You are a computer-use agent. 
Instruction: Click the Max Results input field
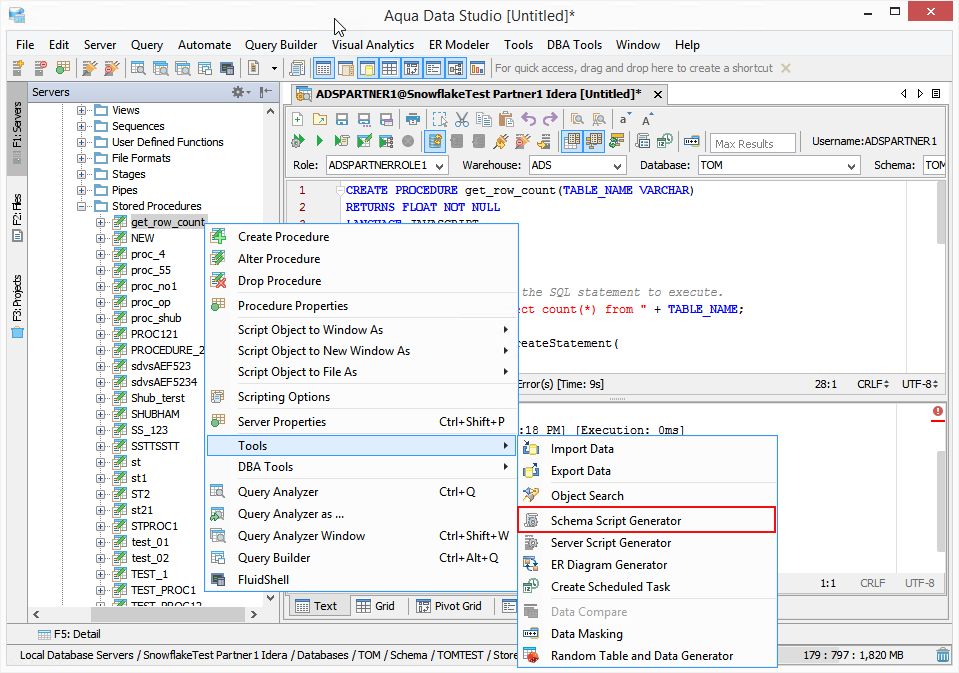pos(754,144)
